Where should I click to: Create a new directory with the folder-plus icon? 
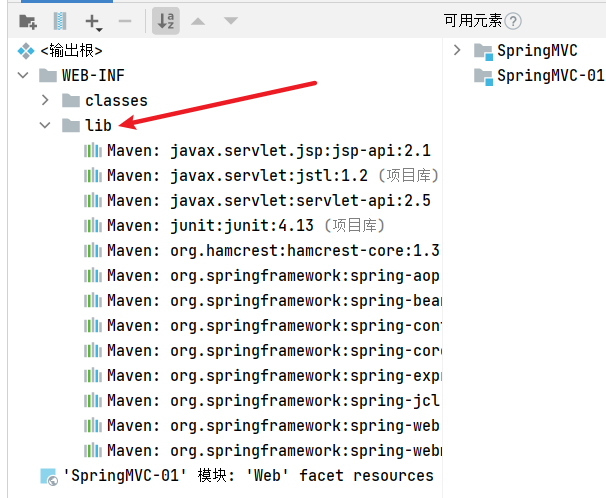(28, 21)
